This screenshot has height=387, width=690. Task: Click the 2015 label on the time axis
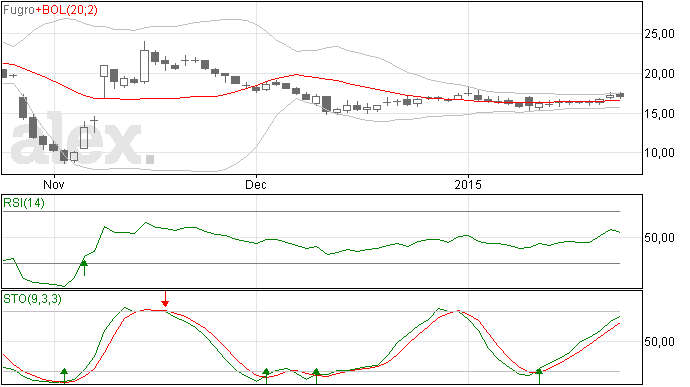pyautogui.click(x=468, y=184)
